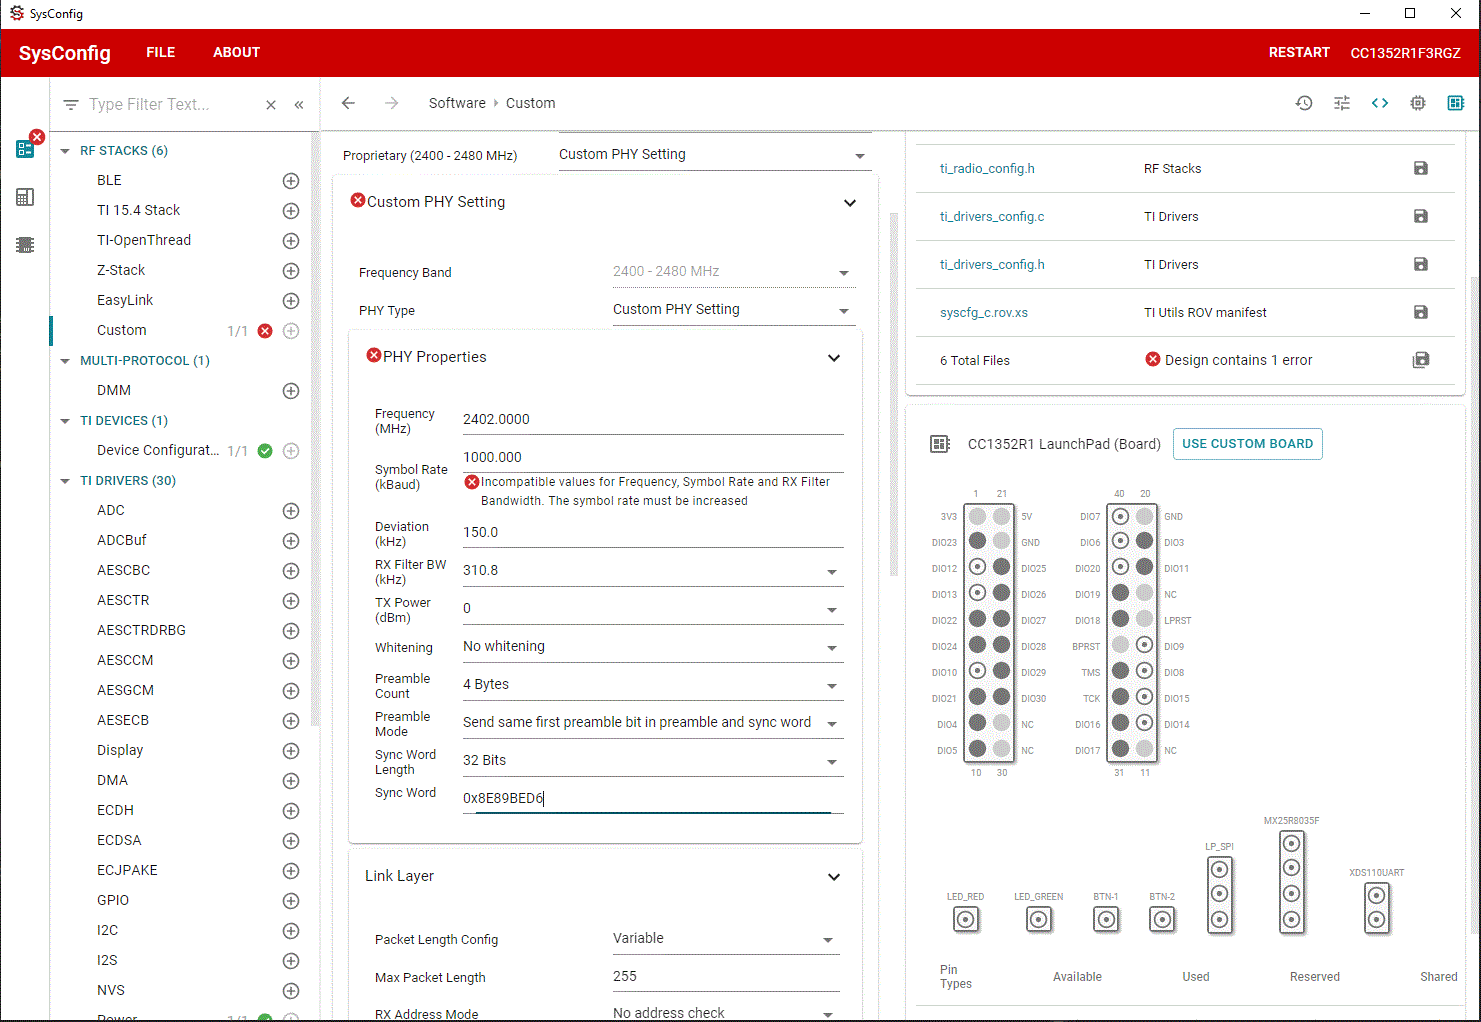The image size is (1481, 1022).
Task: Open the software view in the left rail
Action: (25, 149)
